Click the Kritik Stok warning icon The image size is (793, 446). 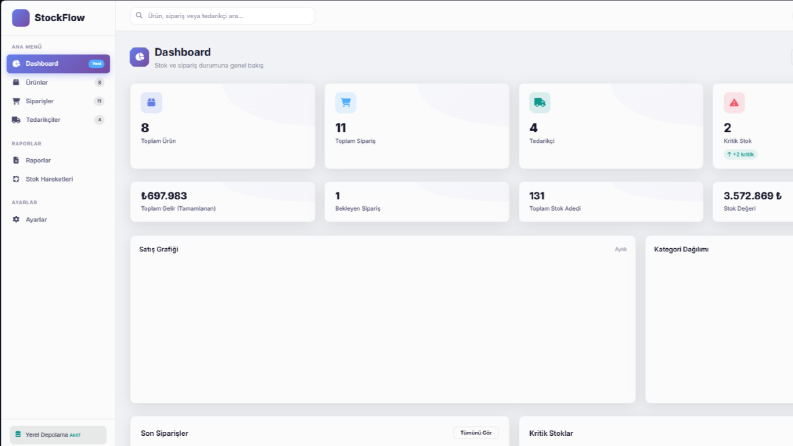734,103
